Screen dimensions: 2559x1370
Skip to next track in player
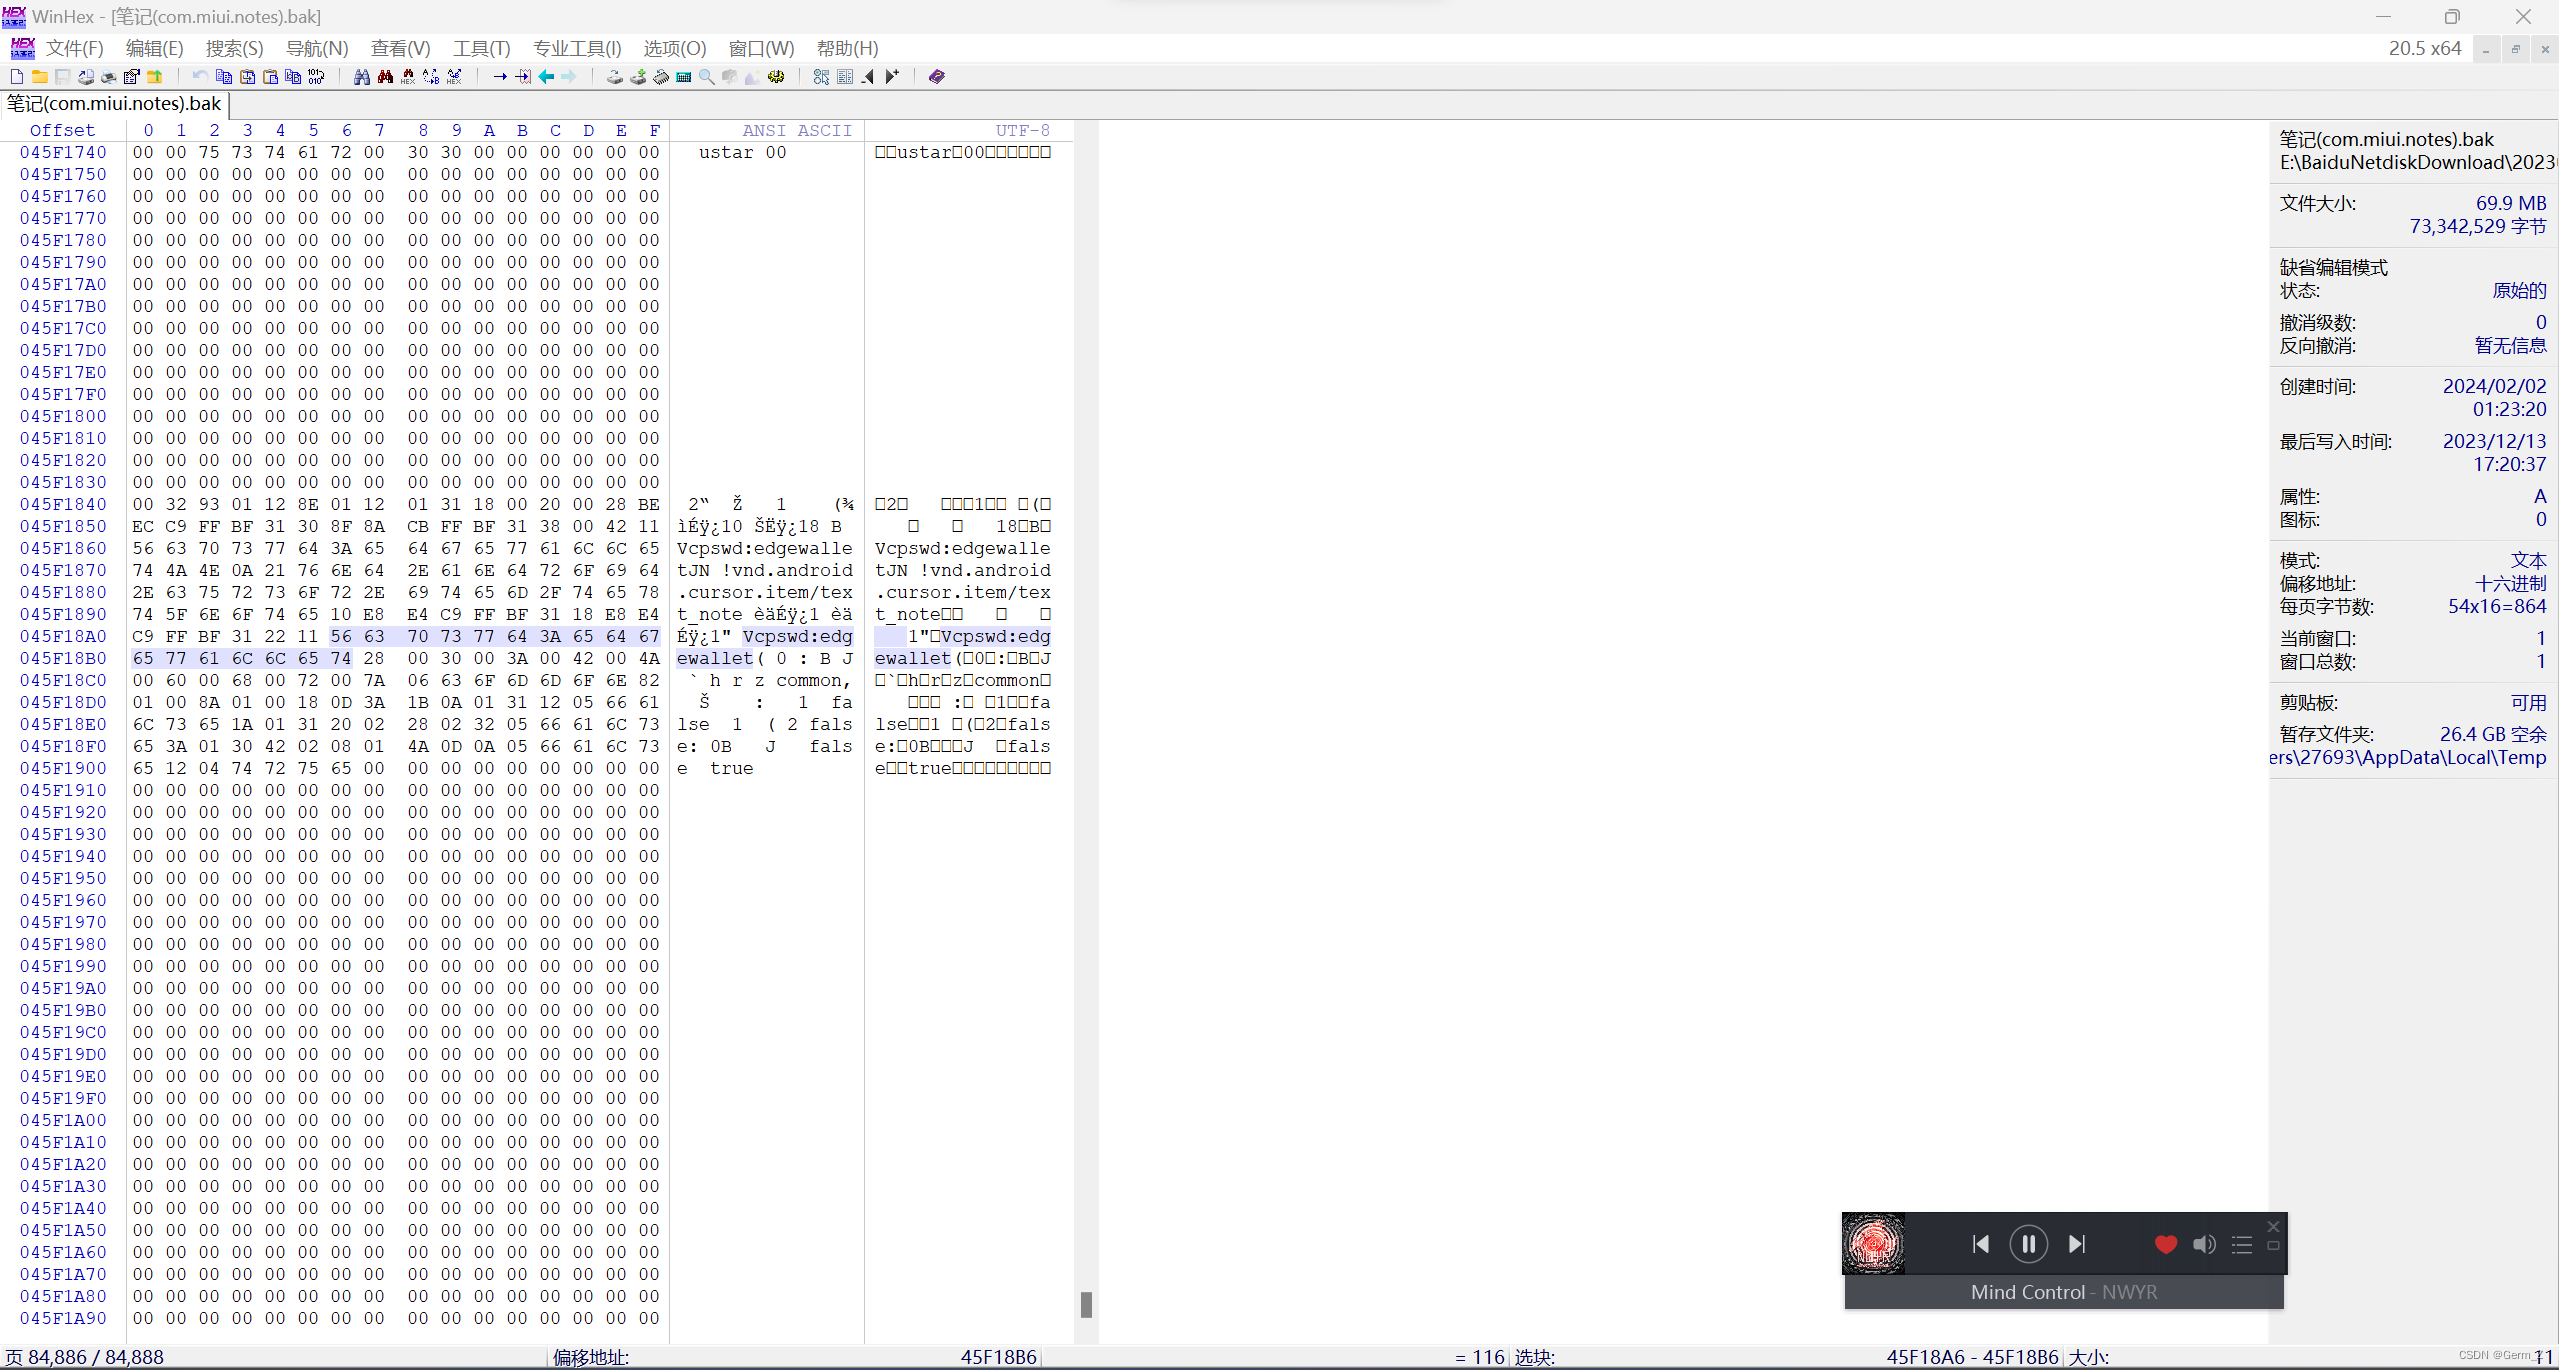pos(2077,1244)
